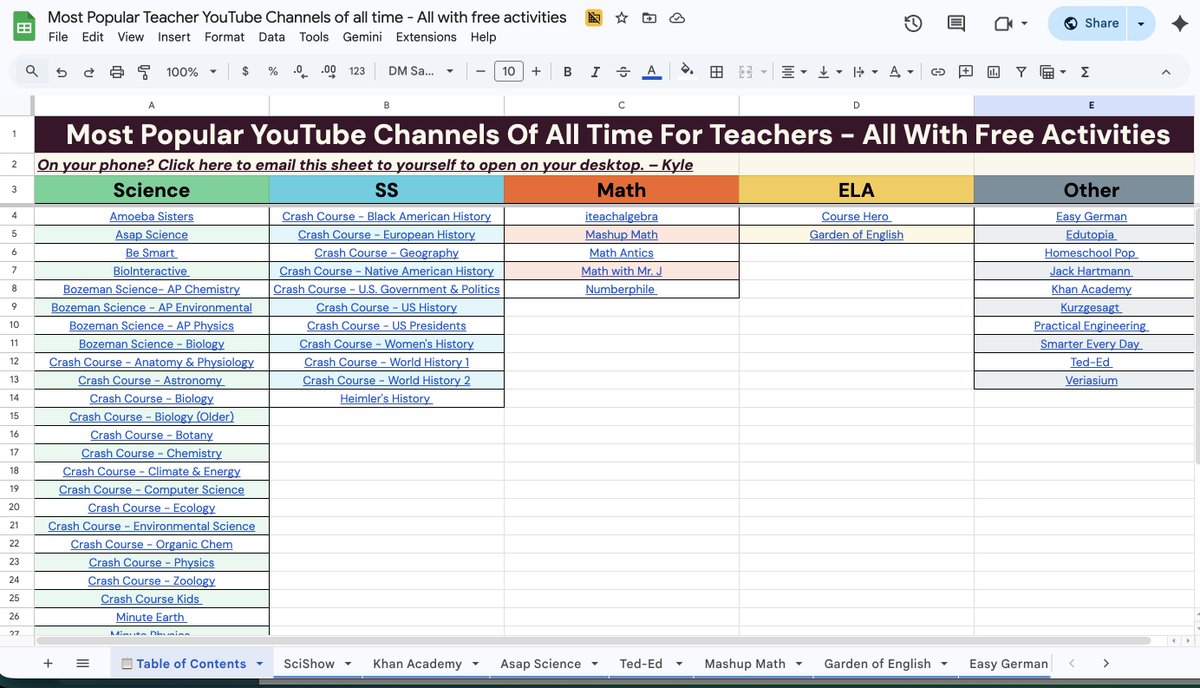Open text rotation dropdown
This screenshot has height=688, width=1200.
pos(901,72)
